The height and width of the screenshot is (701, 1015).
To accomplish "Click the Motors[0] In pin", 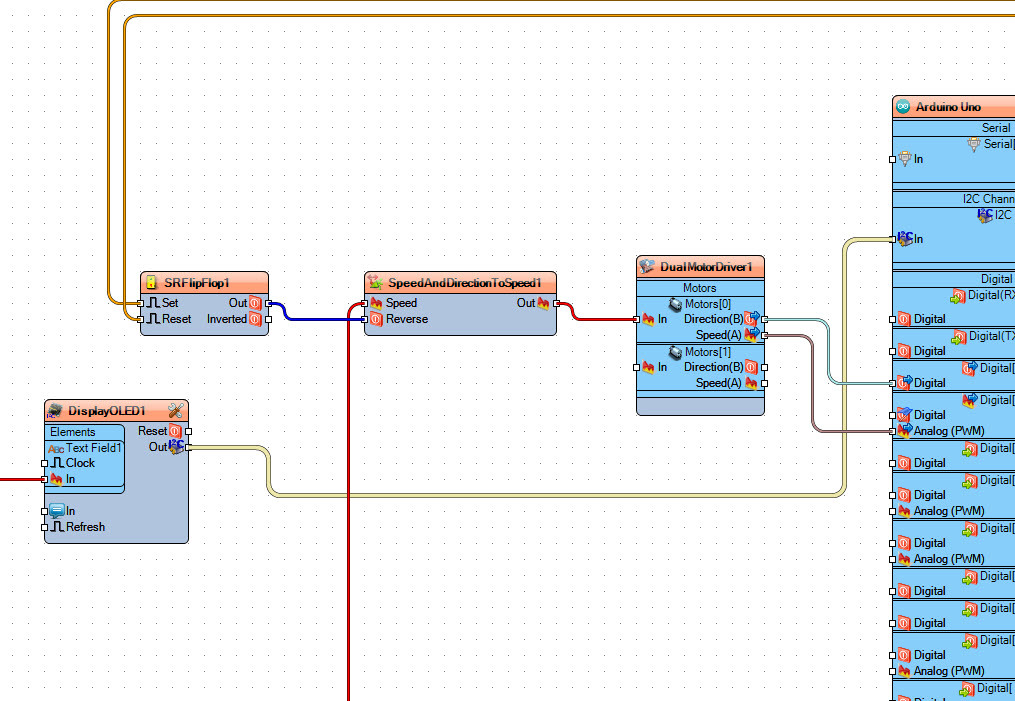I will pyautogui.click(x=636, y=319).
